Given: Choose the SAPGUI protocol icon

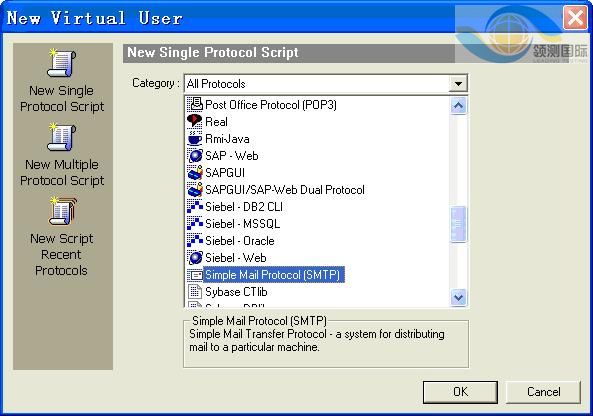Looking at the screenshot, I should (195, 172).
